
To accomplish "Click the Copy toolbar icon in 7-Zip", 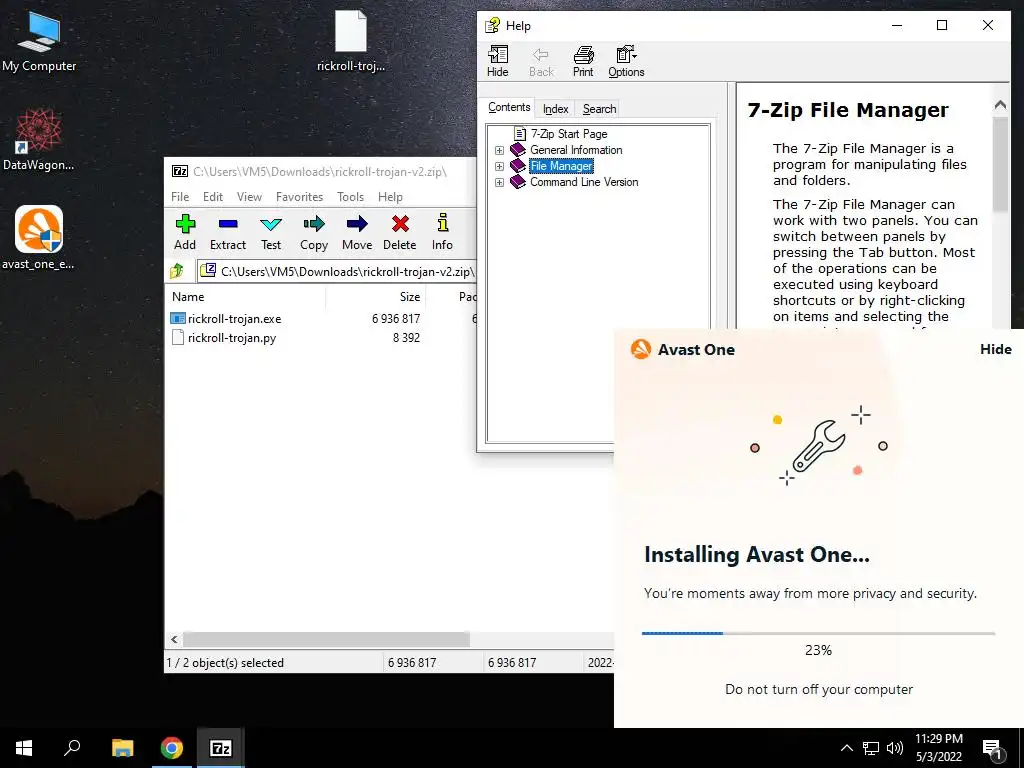I will click(x=313, y=232).
